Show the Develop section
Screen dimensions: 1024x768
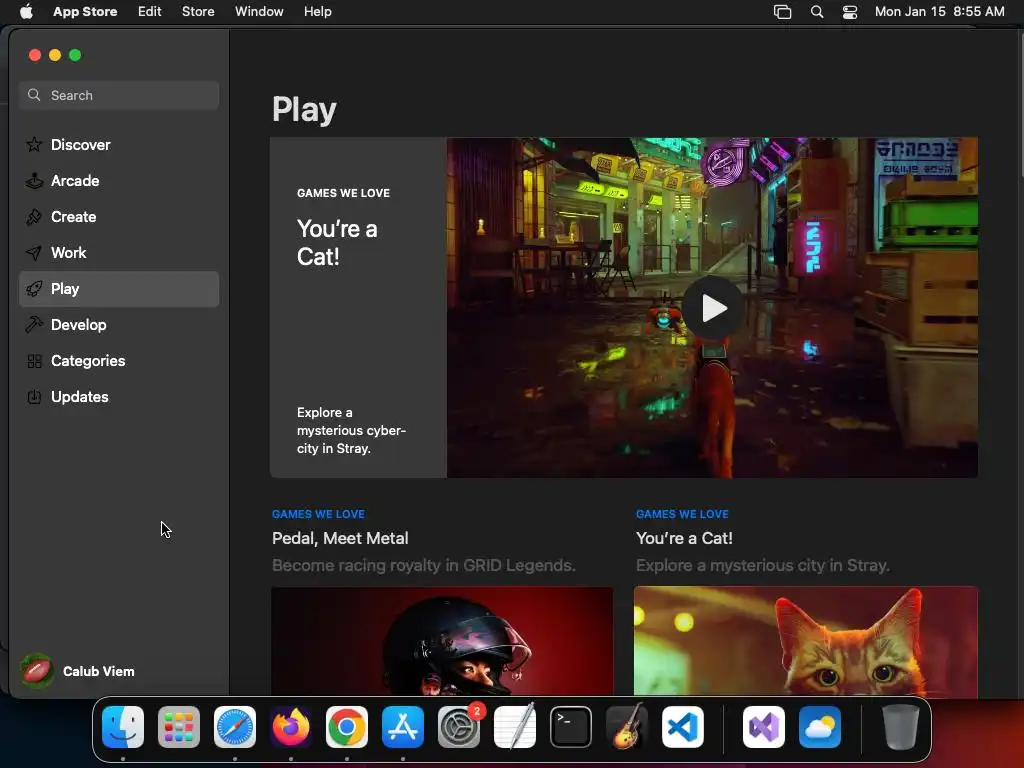pyautogui.click(x=119, y=325)
